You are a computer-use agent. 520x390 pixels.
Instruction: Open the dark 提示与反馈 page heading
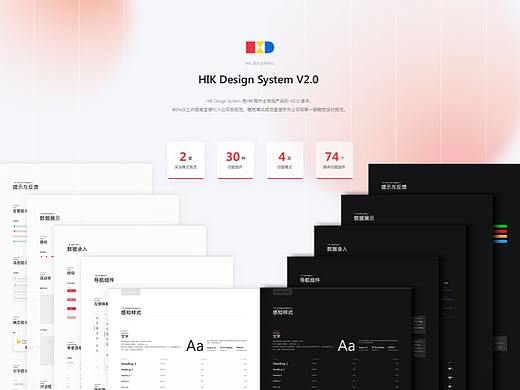pos(394,187)
